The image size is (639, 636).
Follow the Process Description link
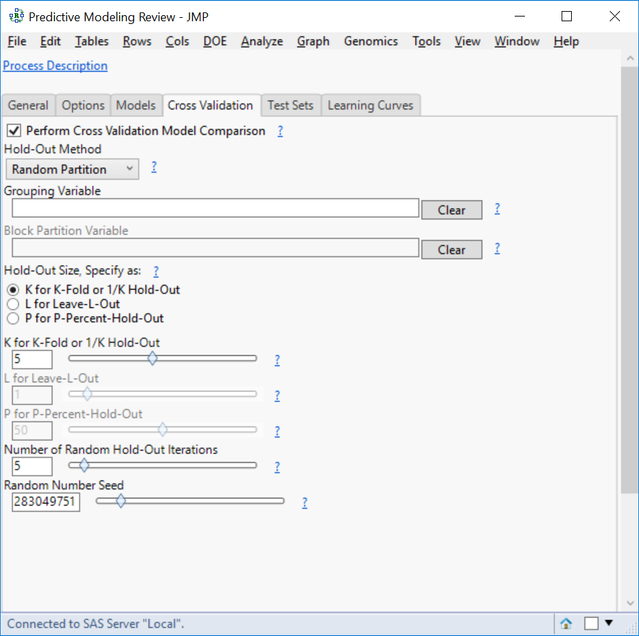click(55, 66)
